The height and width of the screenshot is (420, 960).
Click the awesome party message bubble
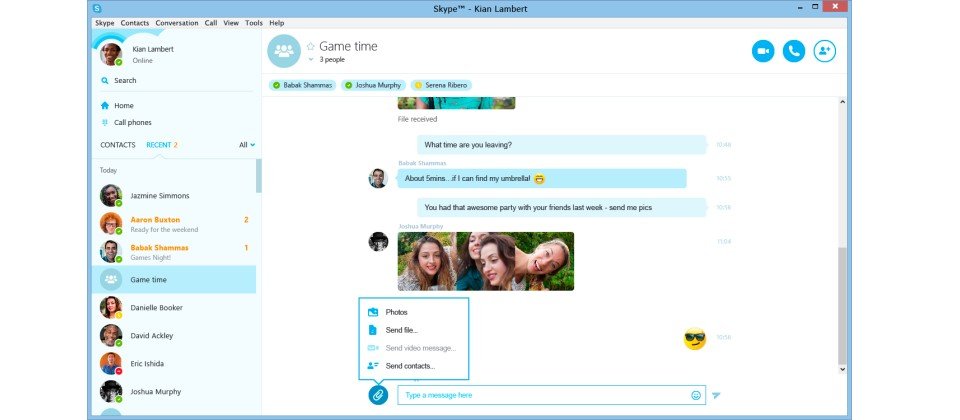point(562,208)
